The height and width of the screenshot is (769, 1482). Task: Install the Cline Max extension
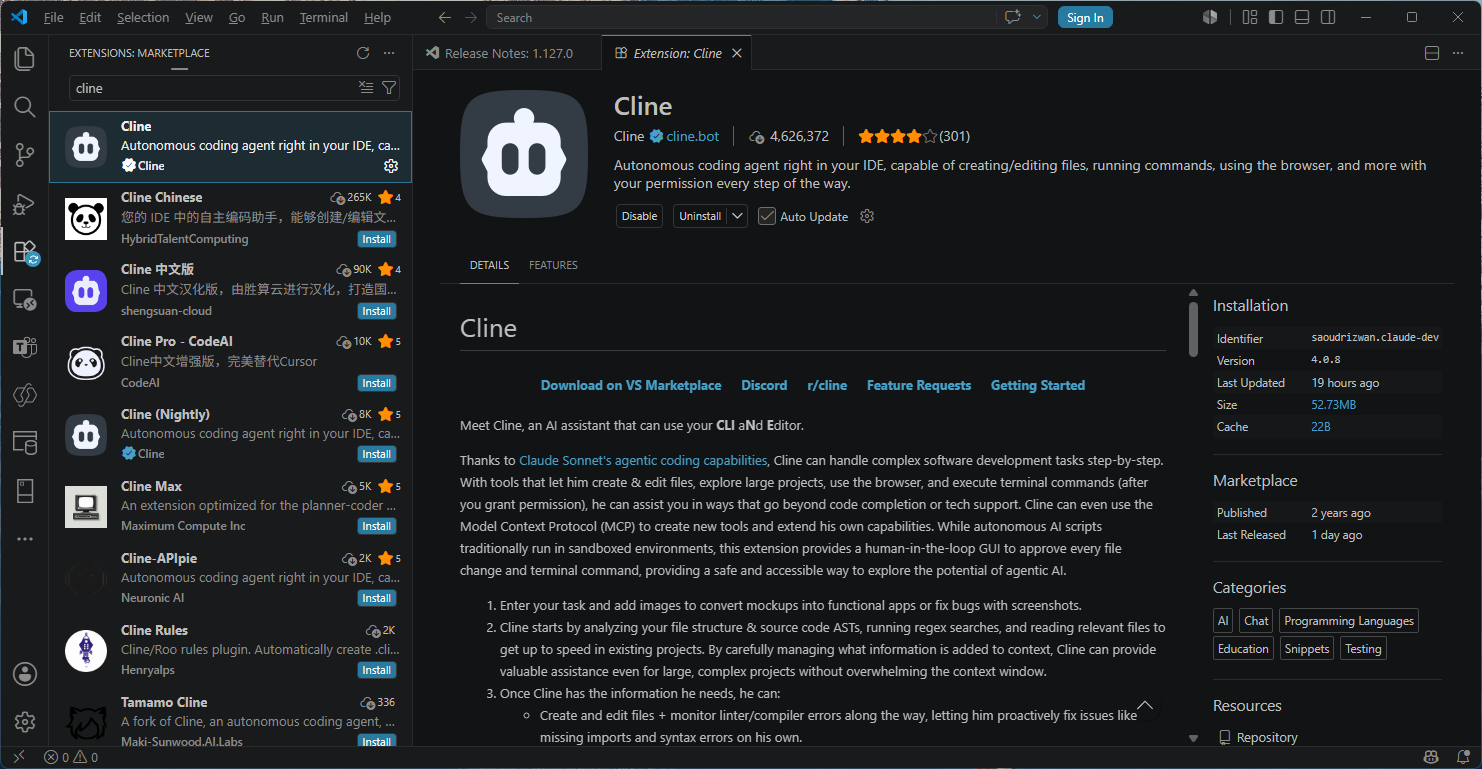pos(377,526)
